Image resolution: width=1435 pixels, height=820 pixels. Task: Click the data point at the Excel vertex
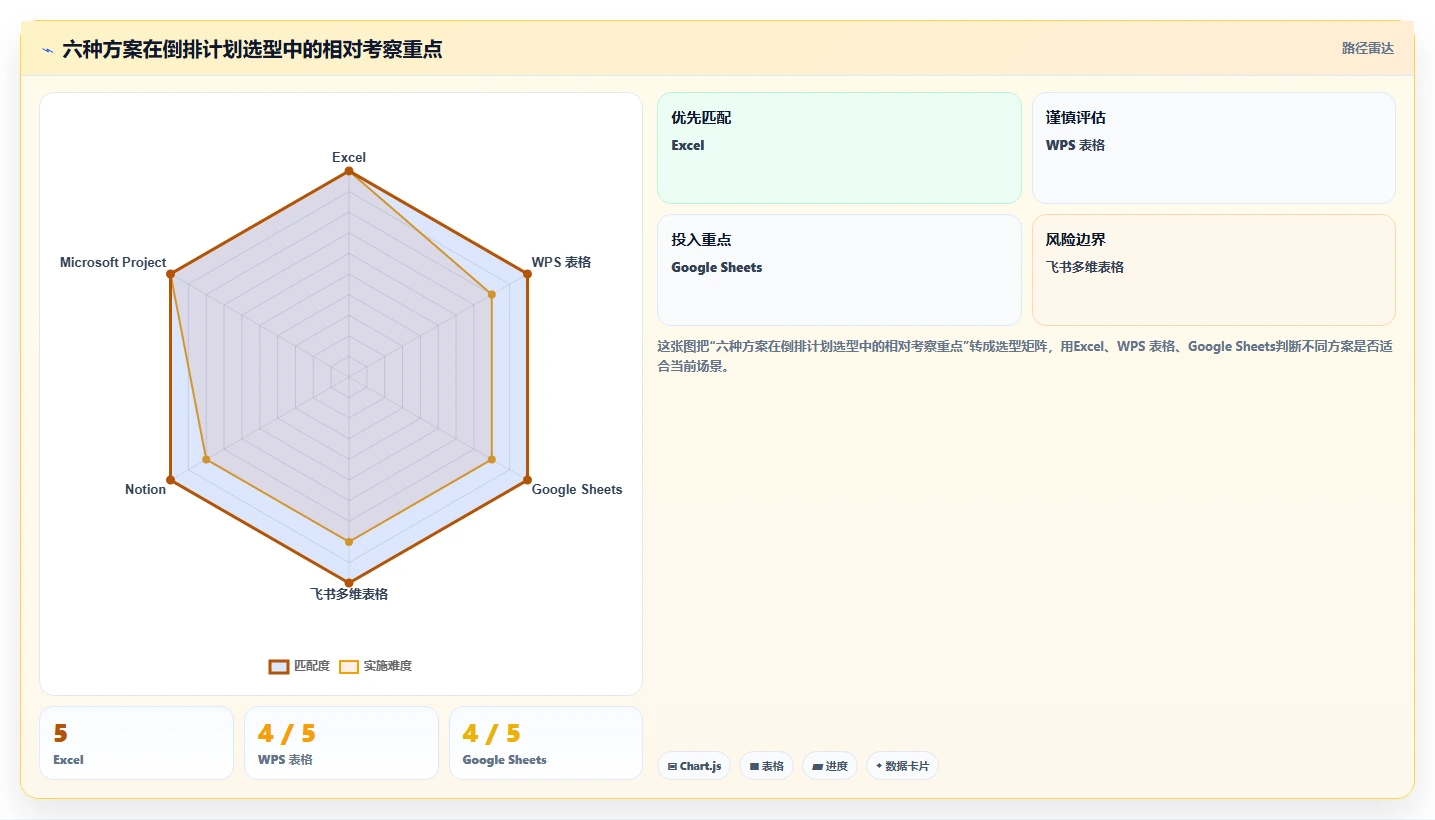click(349, 171)
